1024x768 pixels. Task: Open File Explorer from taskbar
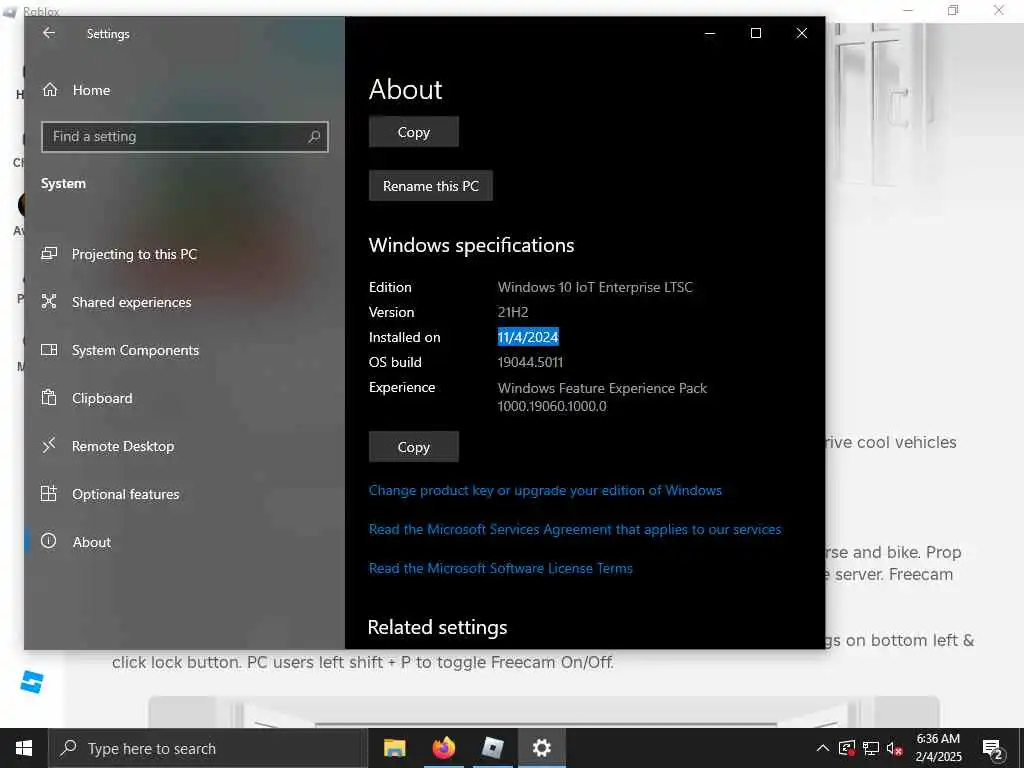click(394, 748)
